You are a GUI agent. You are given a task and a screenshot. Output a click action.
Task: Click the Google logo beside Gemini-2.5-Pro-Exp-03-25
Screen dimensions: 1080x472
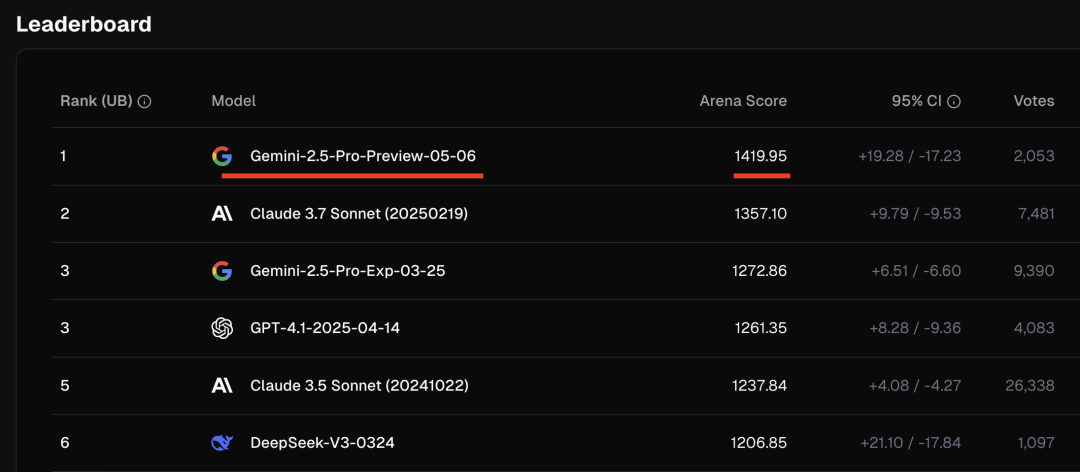[222, 271]
